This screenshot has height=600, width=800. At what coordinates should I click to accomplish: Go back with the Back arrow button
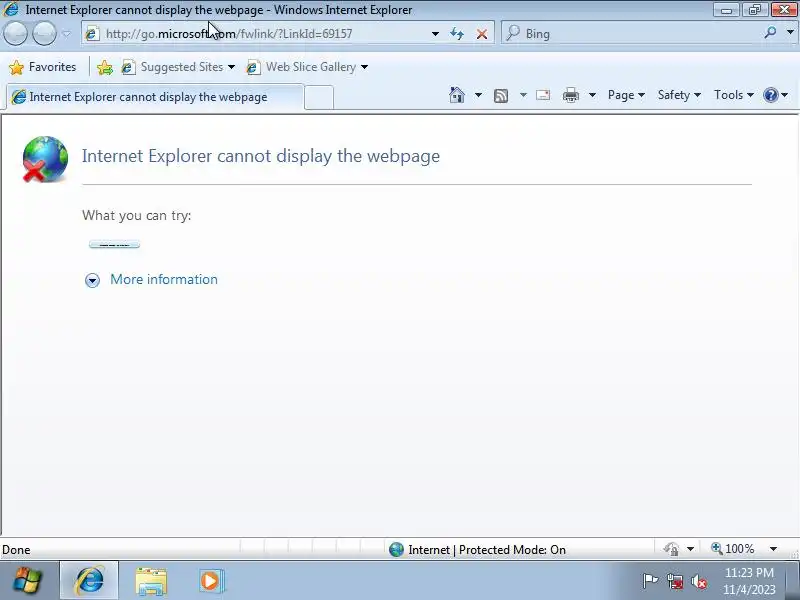15,34
